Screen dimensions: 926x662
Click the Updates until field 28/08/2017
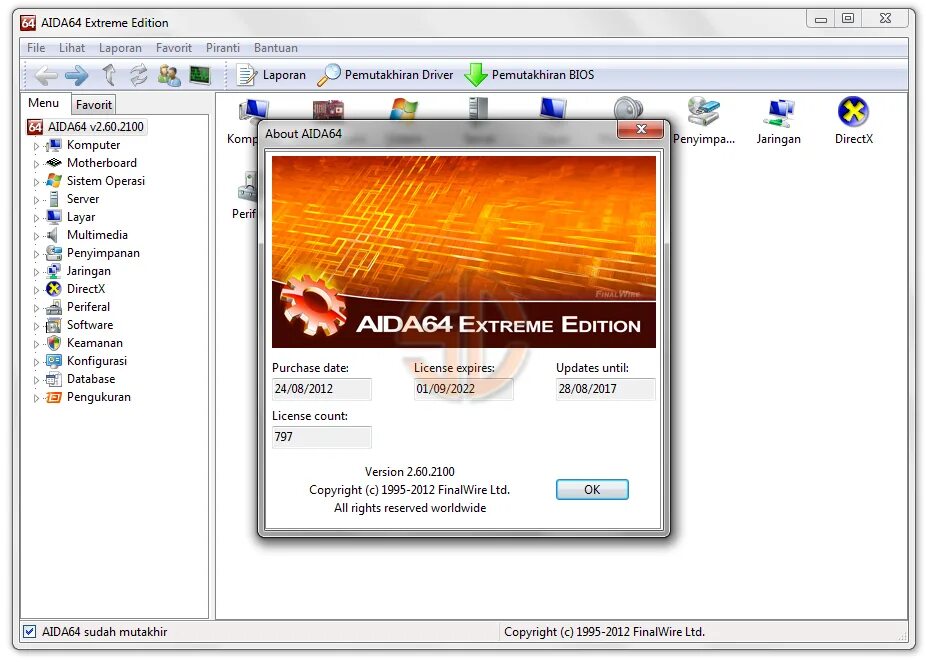(x=605, y=389)
